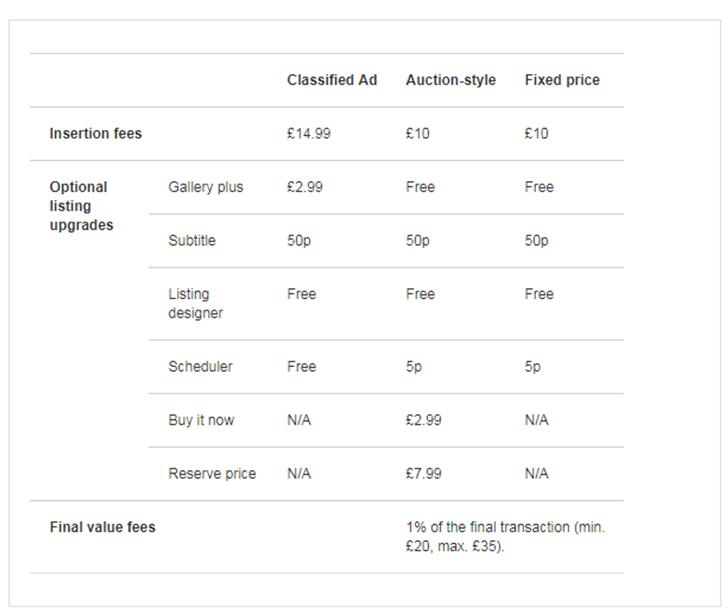The height and width of the screenshot is (609, 726).
Task: Click the 1% final transaction fee text
Action: click(x=506, y=536)
